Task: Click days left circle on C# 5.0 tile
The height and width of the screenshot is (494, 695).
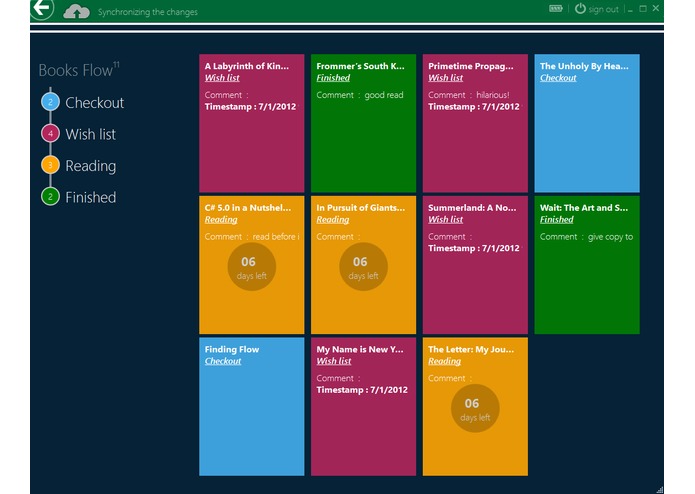Action: pos(252,267)
